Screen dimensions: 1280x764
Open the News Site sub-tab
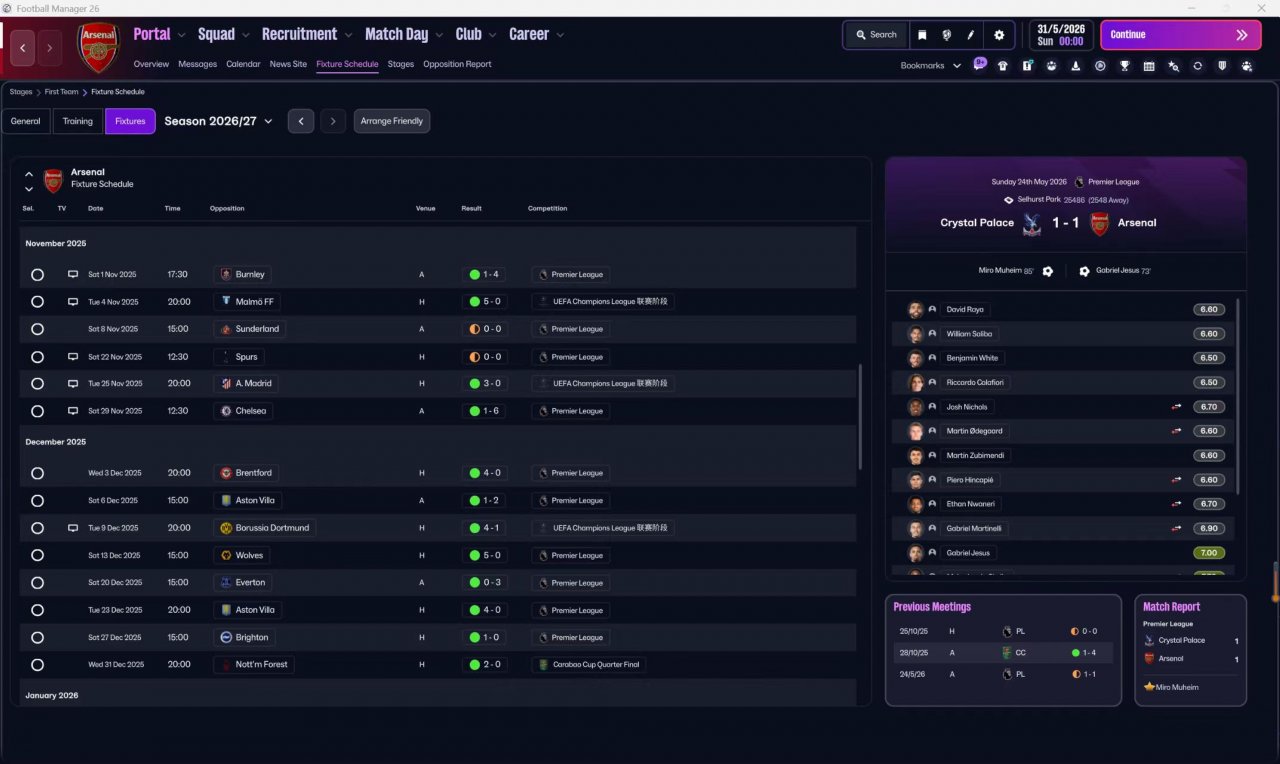click(288, 64)
